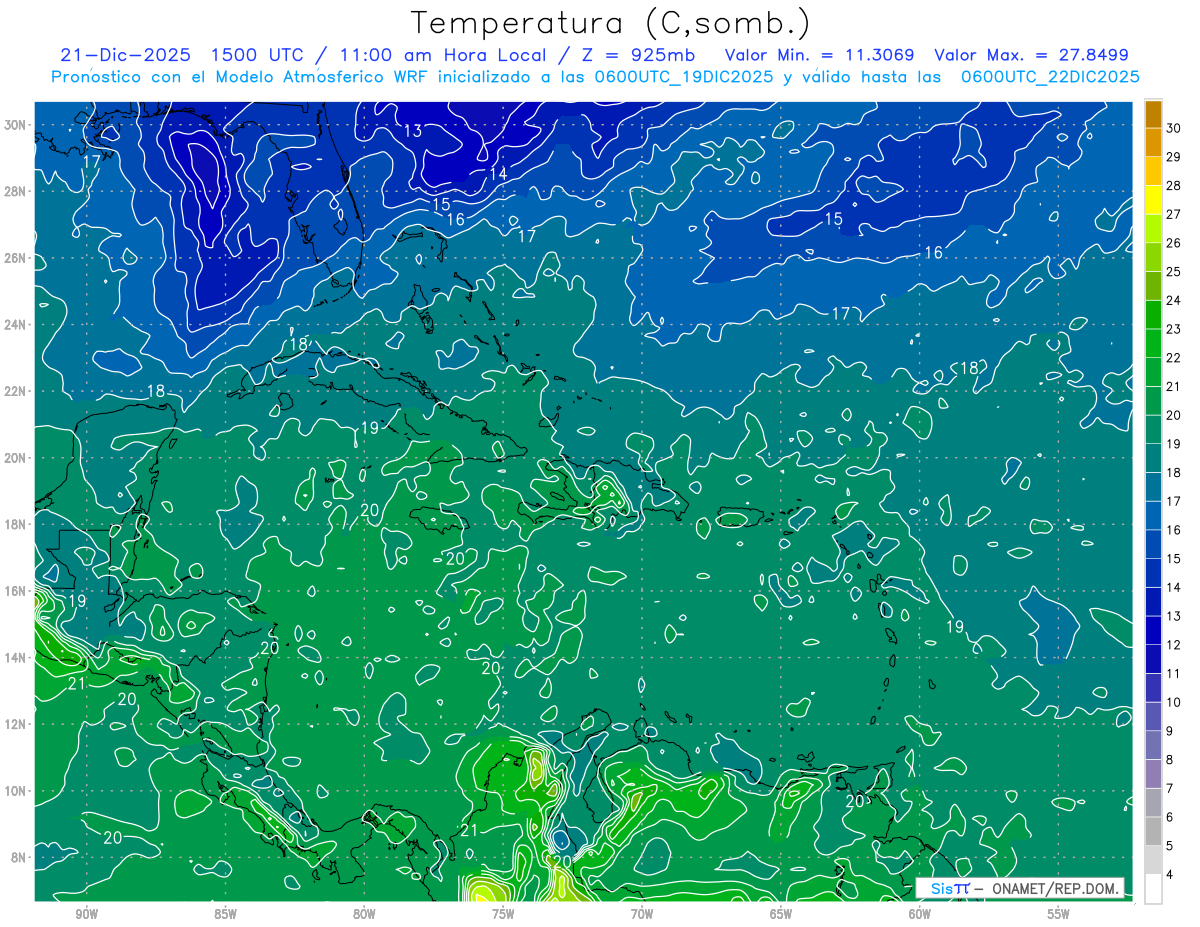Click the "26N" latitude axis label

pos(16,258)
